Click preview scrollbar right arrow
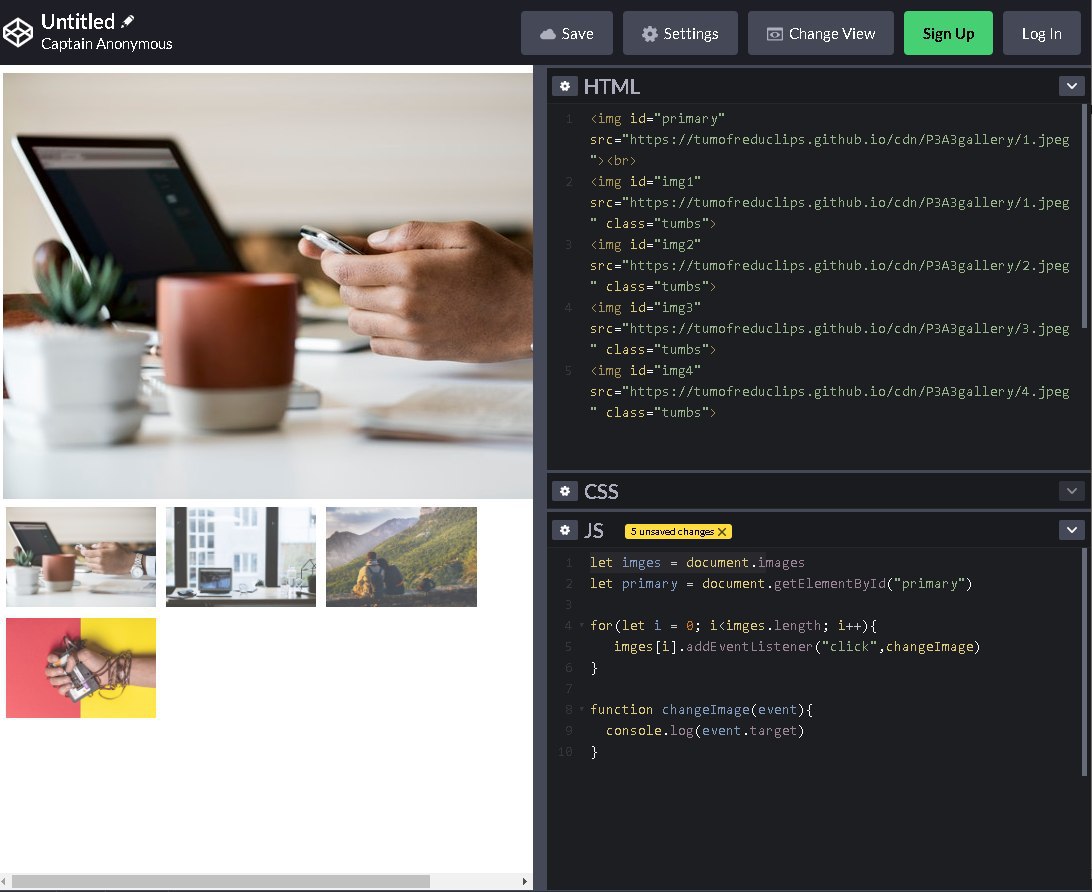This screenshot has width=1092, height=892. 525,881
